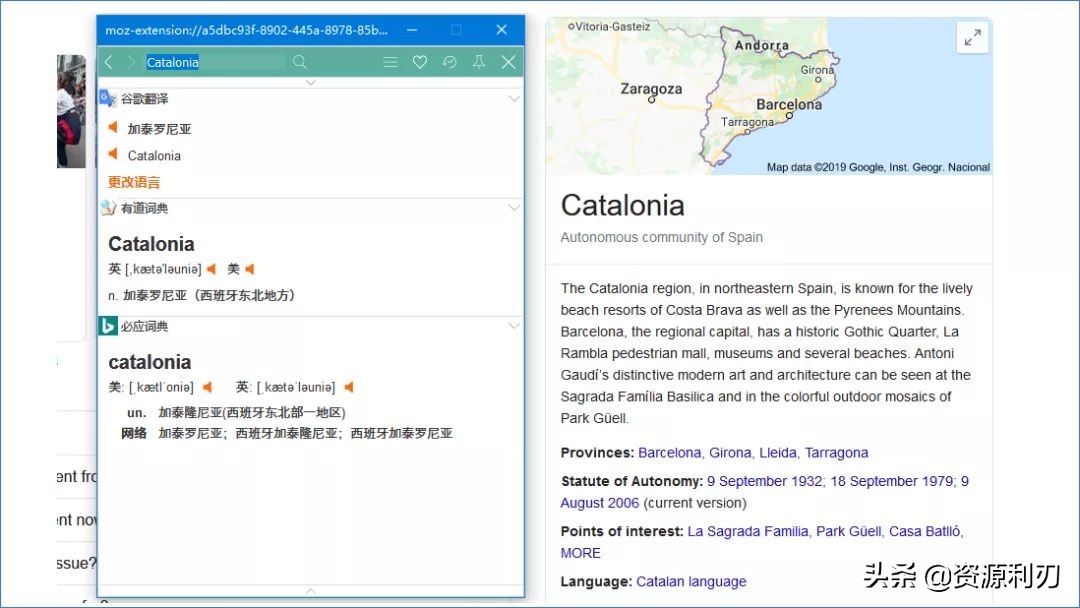
Task: Play American pronunciation in Bing dictionary
Action: click(x=207, y=387)
